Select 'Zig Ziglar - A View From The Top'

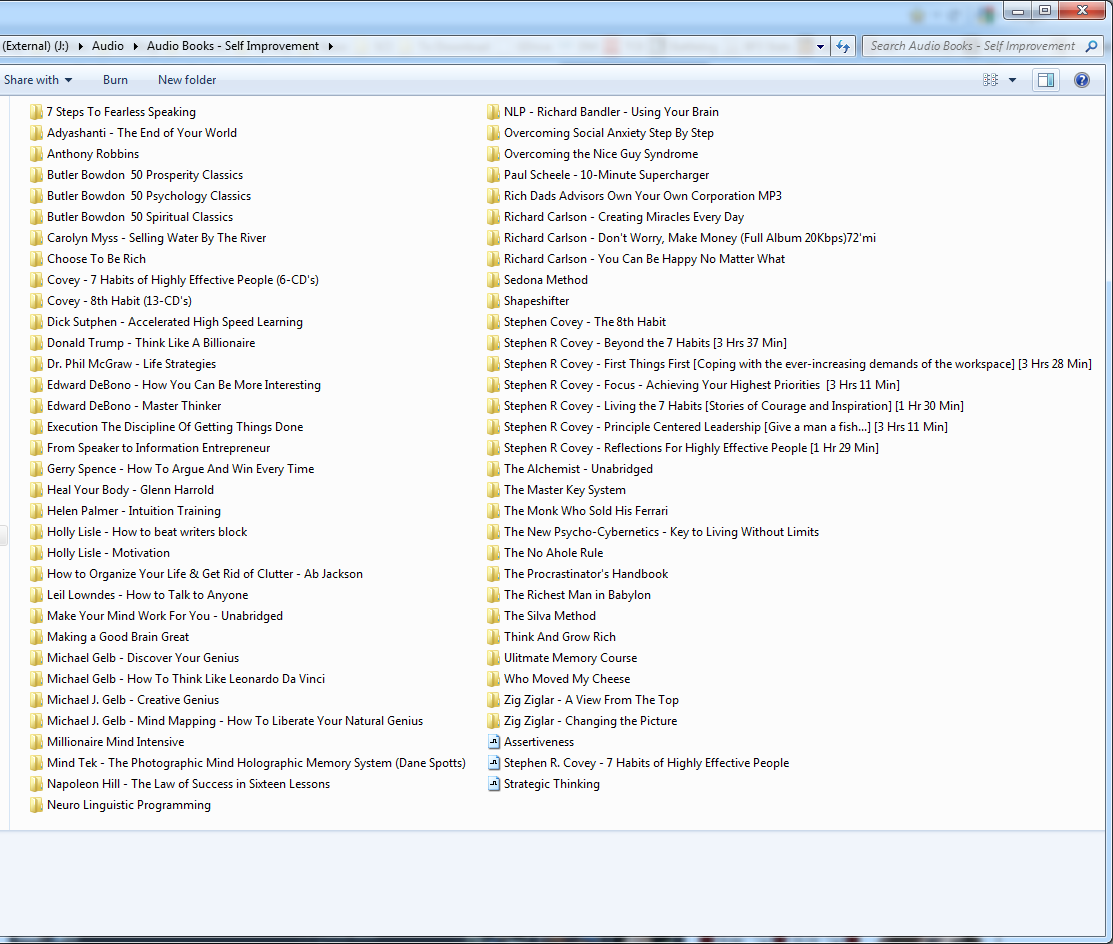(591, 700)
